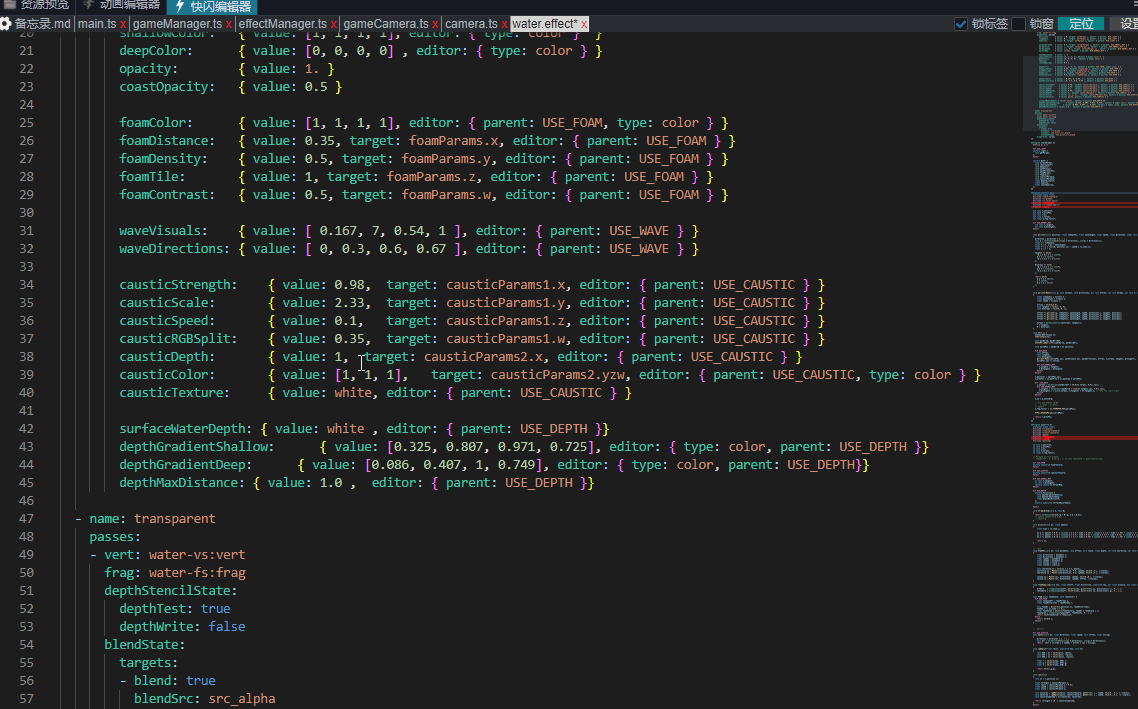Click the 'foamColor:' property name
This screenshot has height=709, width=1138.
(x=156, y=123)
